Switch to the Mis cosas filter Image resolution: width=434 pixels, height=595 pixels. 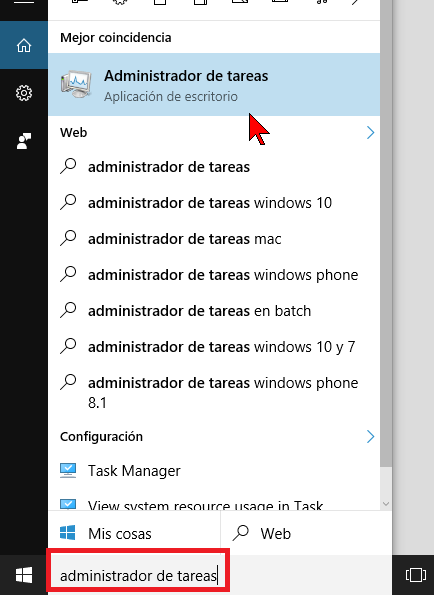pos(134,533)
